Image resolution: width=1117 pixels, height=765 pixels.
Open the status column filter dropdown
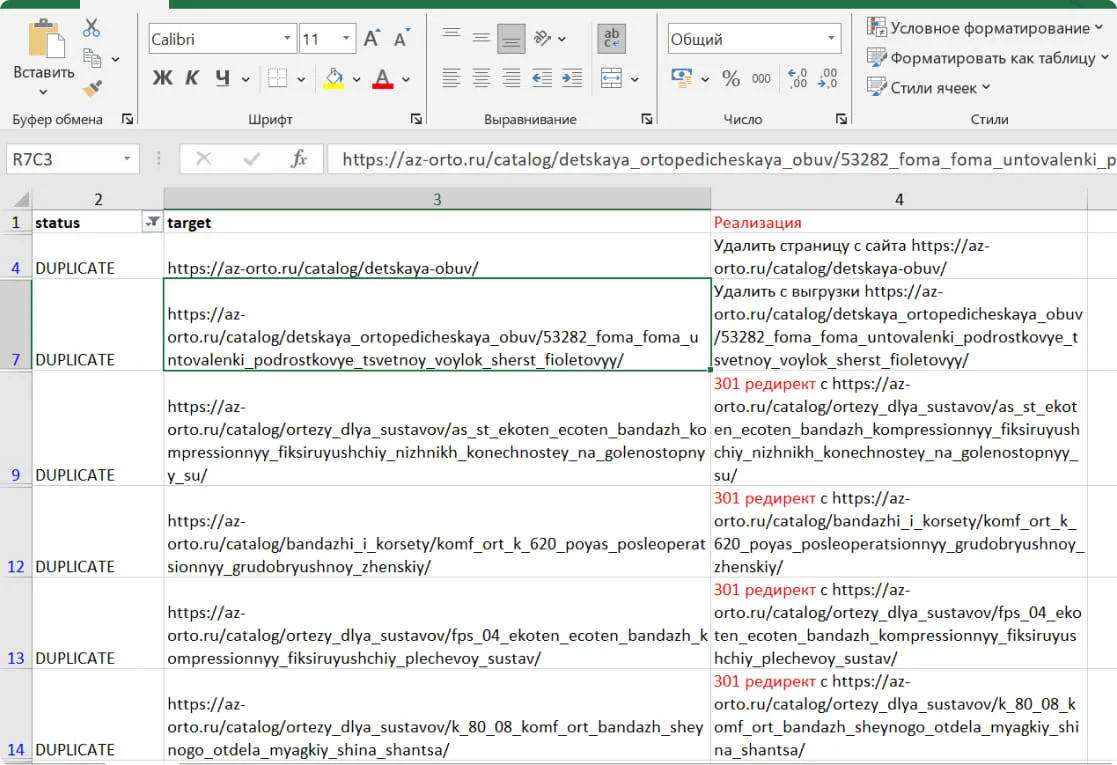(x=152, y=223)
